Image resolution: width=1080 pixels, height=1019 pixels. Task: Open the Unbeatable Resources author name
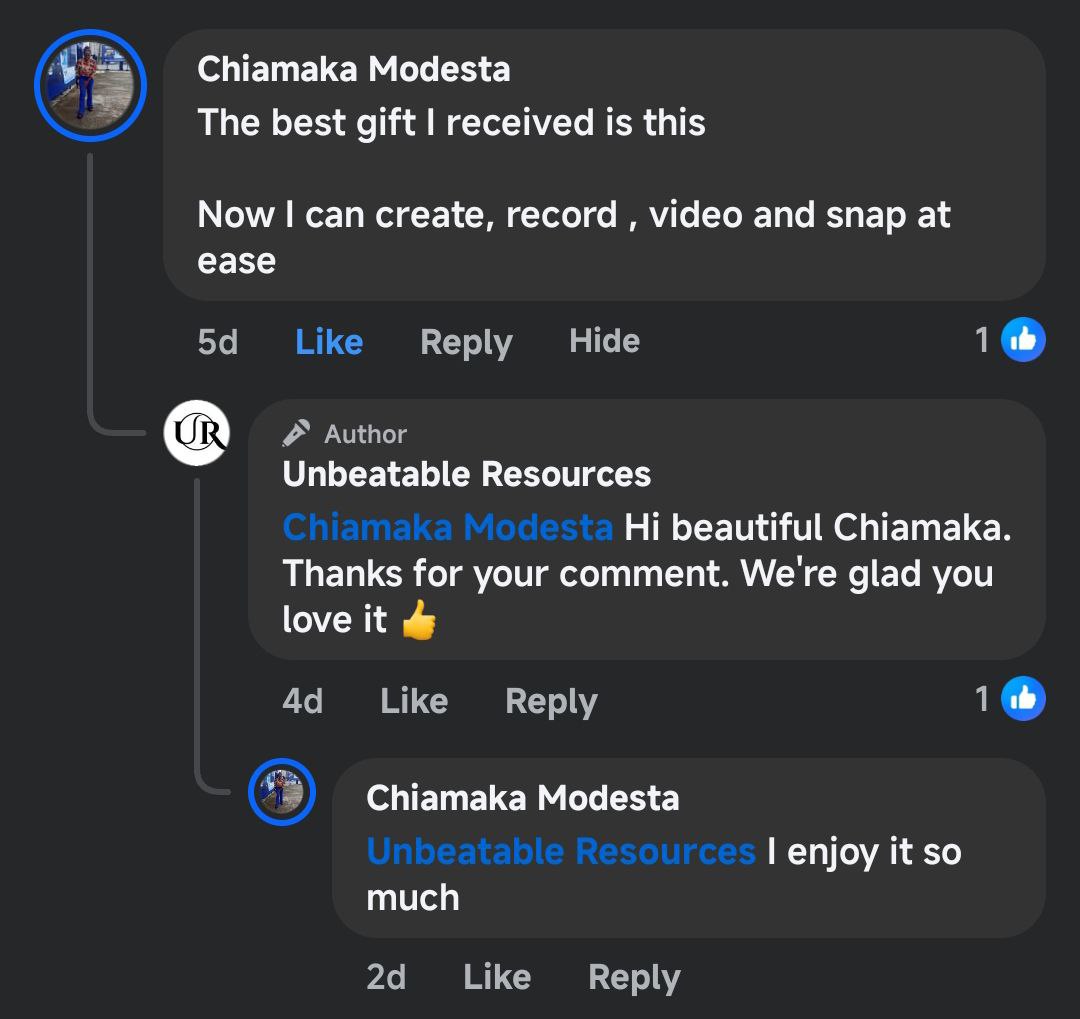pos(467,474)
